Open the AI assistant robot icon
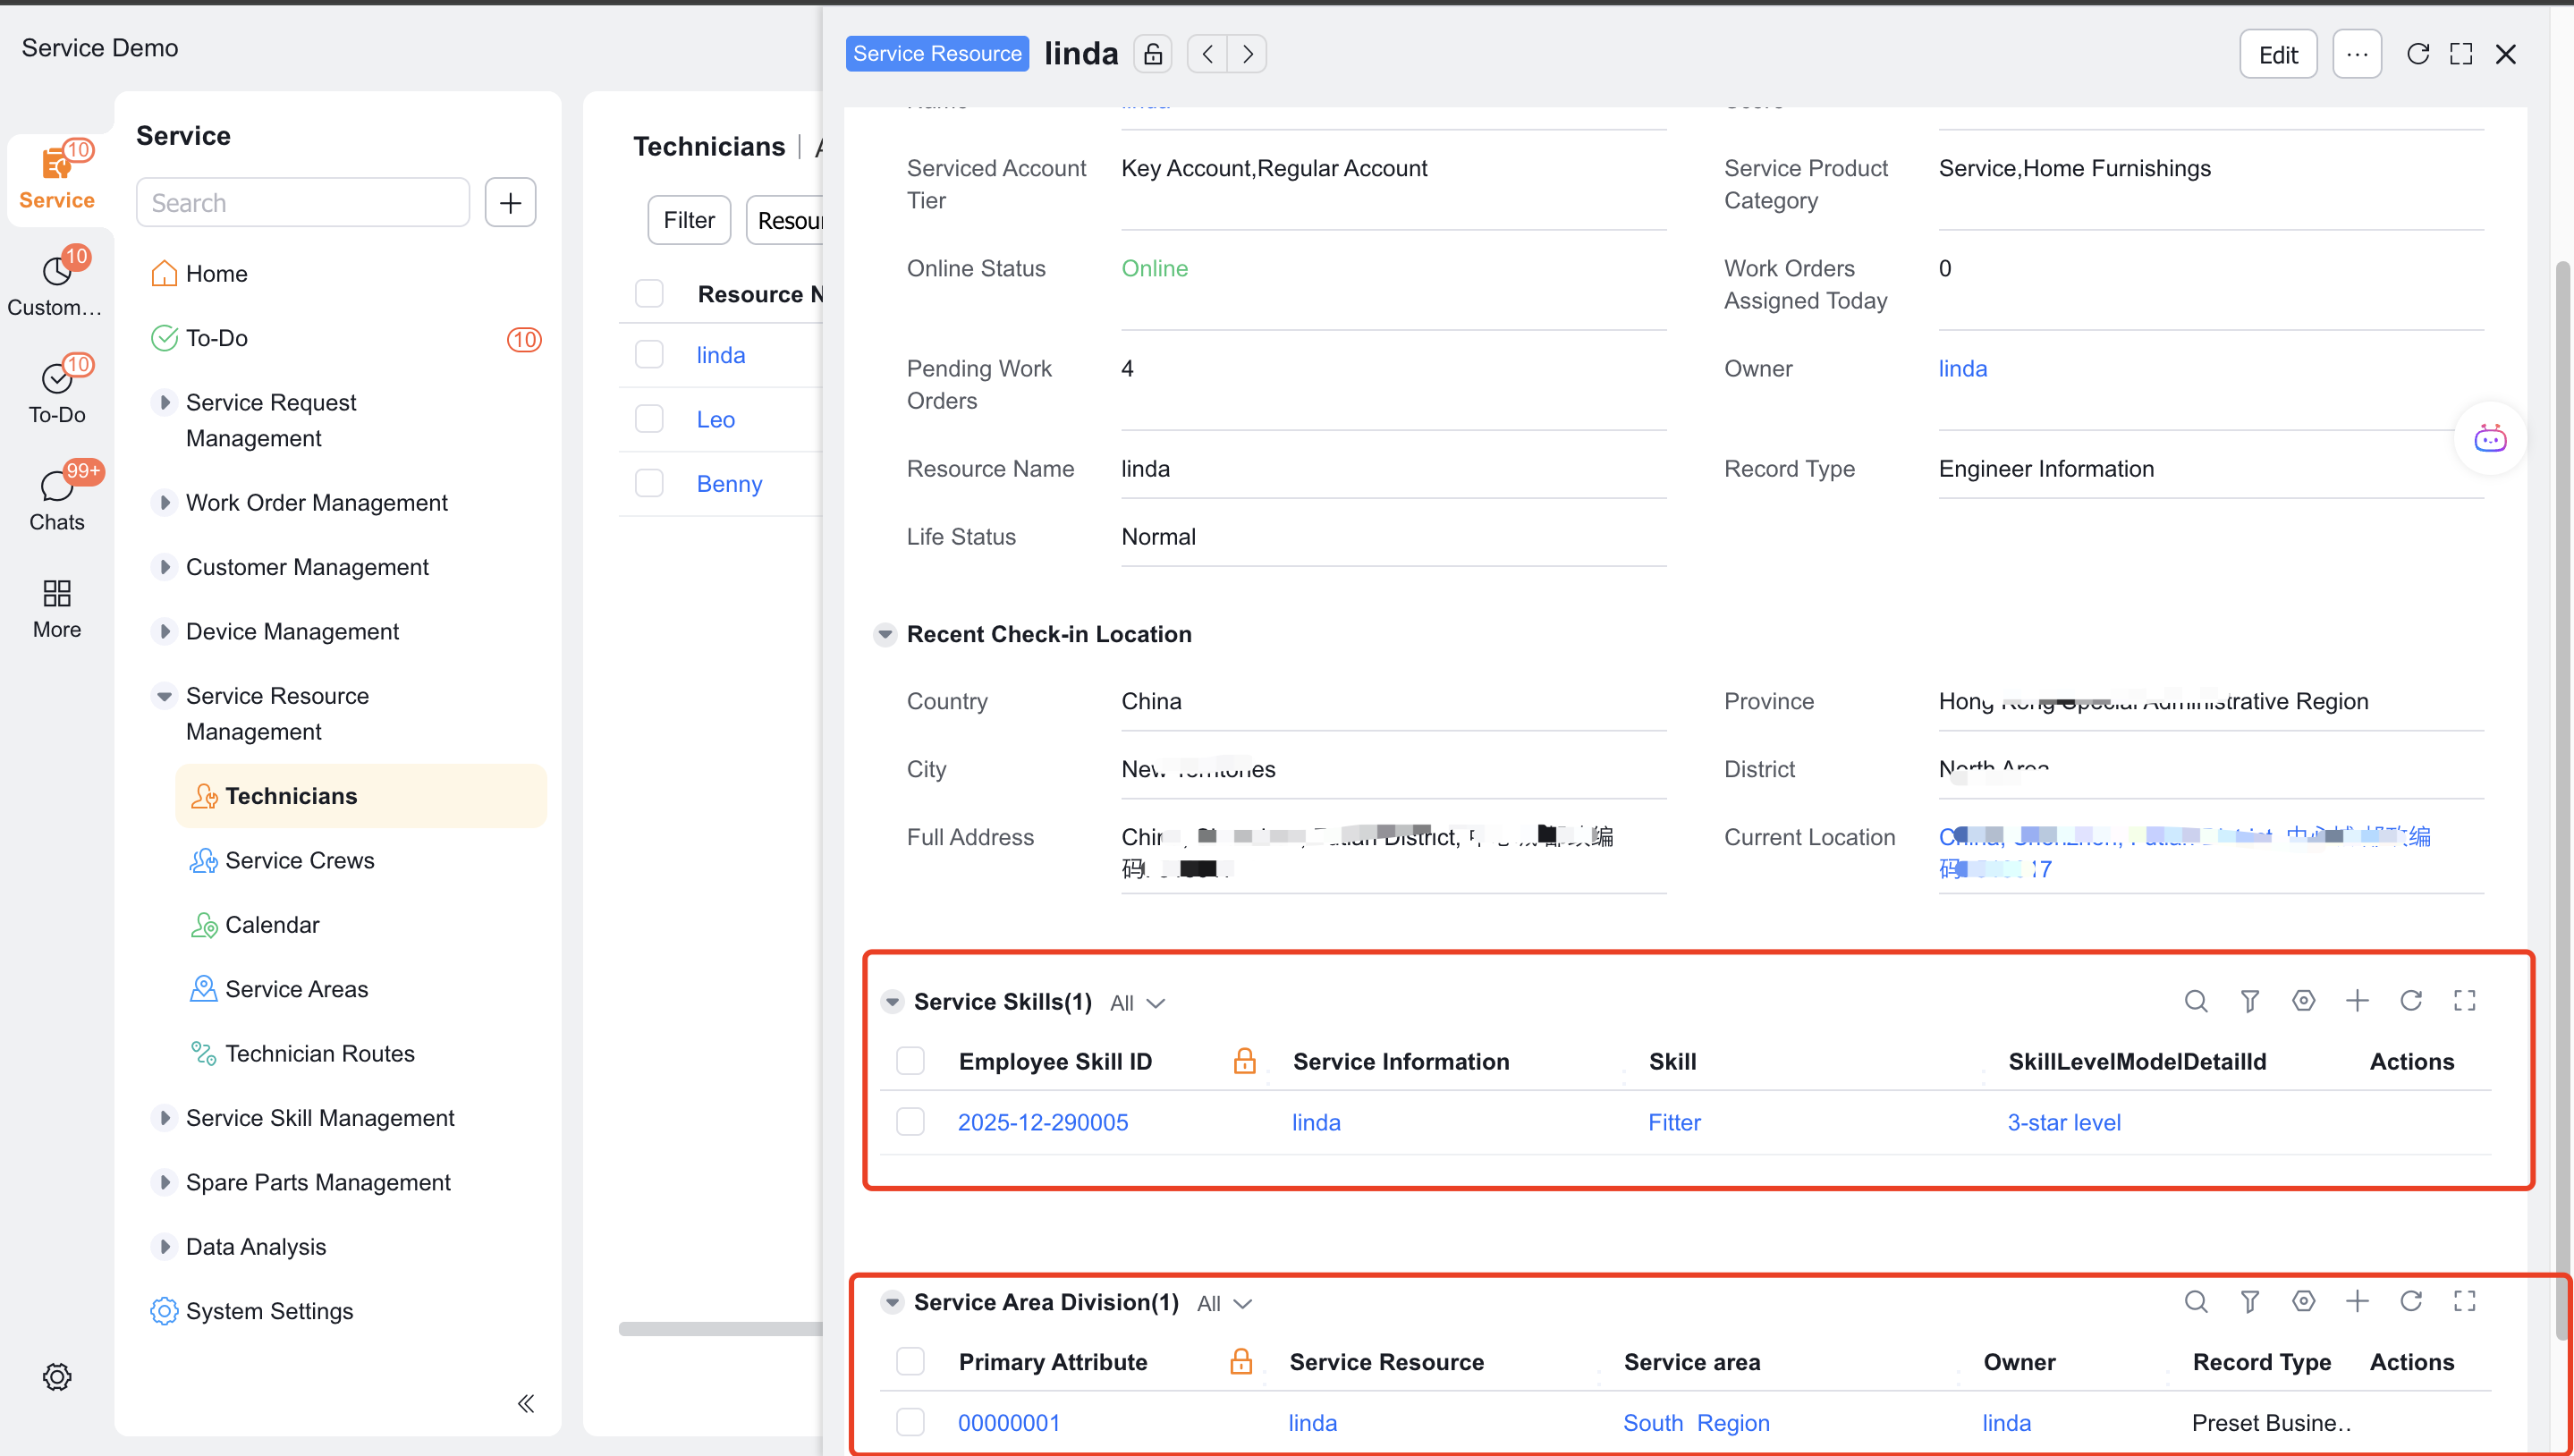The width and height of the screenshot is (2574, 1456). tap(2489, 439)
